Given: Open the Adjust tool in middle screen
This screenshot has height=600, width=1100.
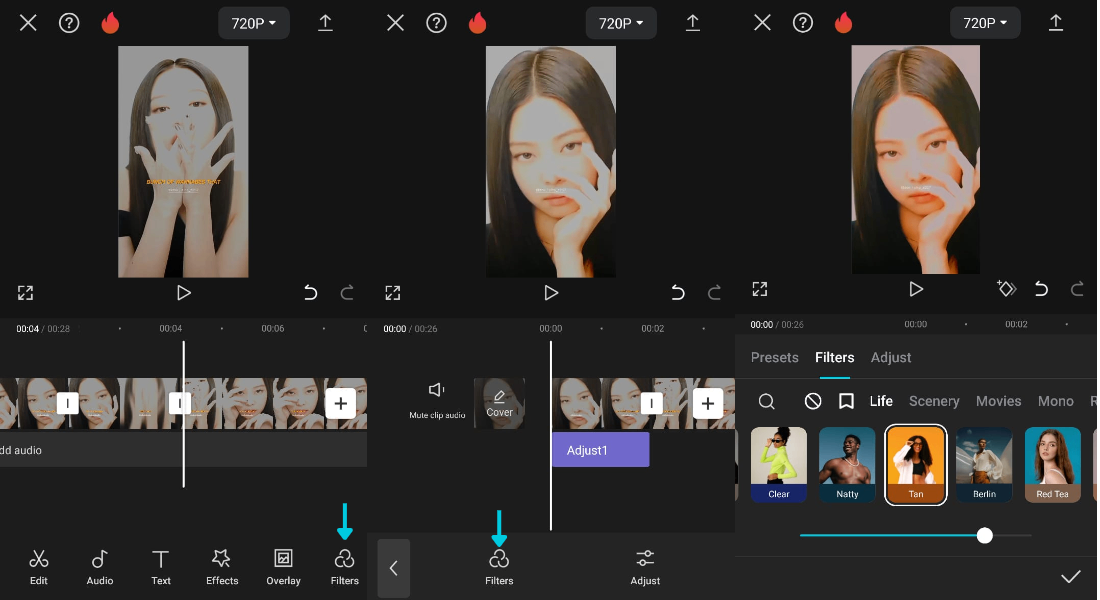Looking at the screenshot, I should point(645,566).
